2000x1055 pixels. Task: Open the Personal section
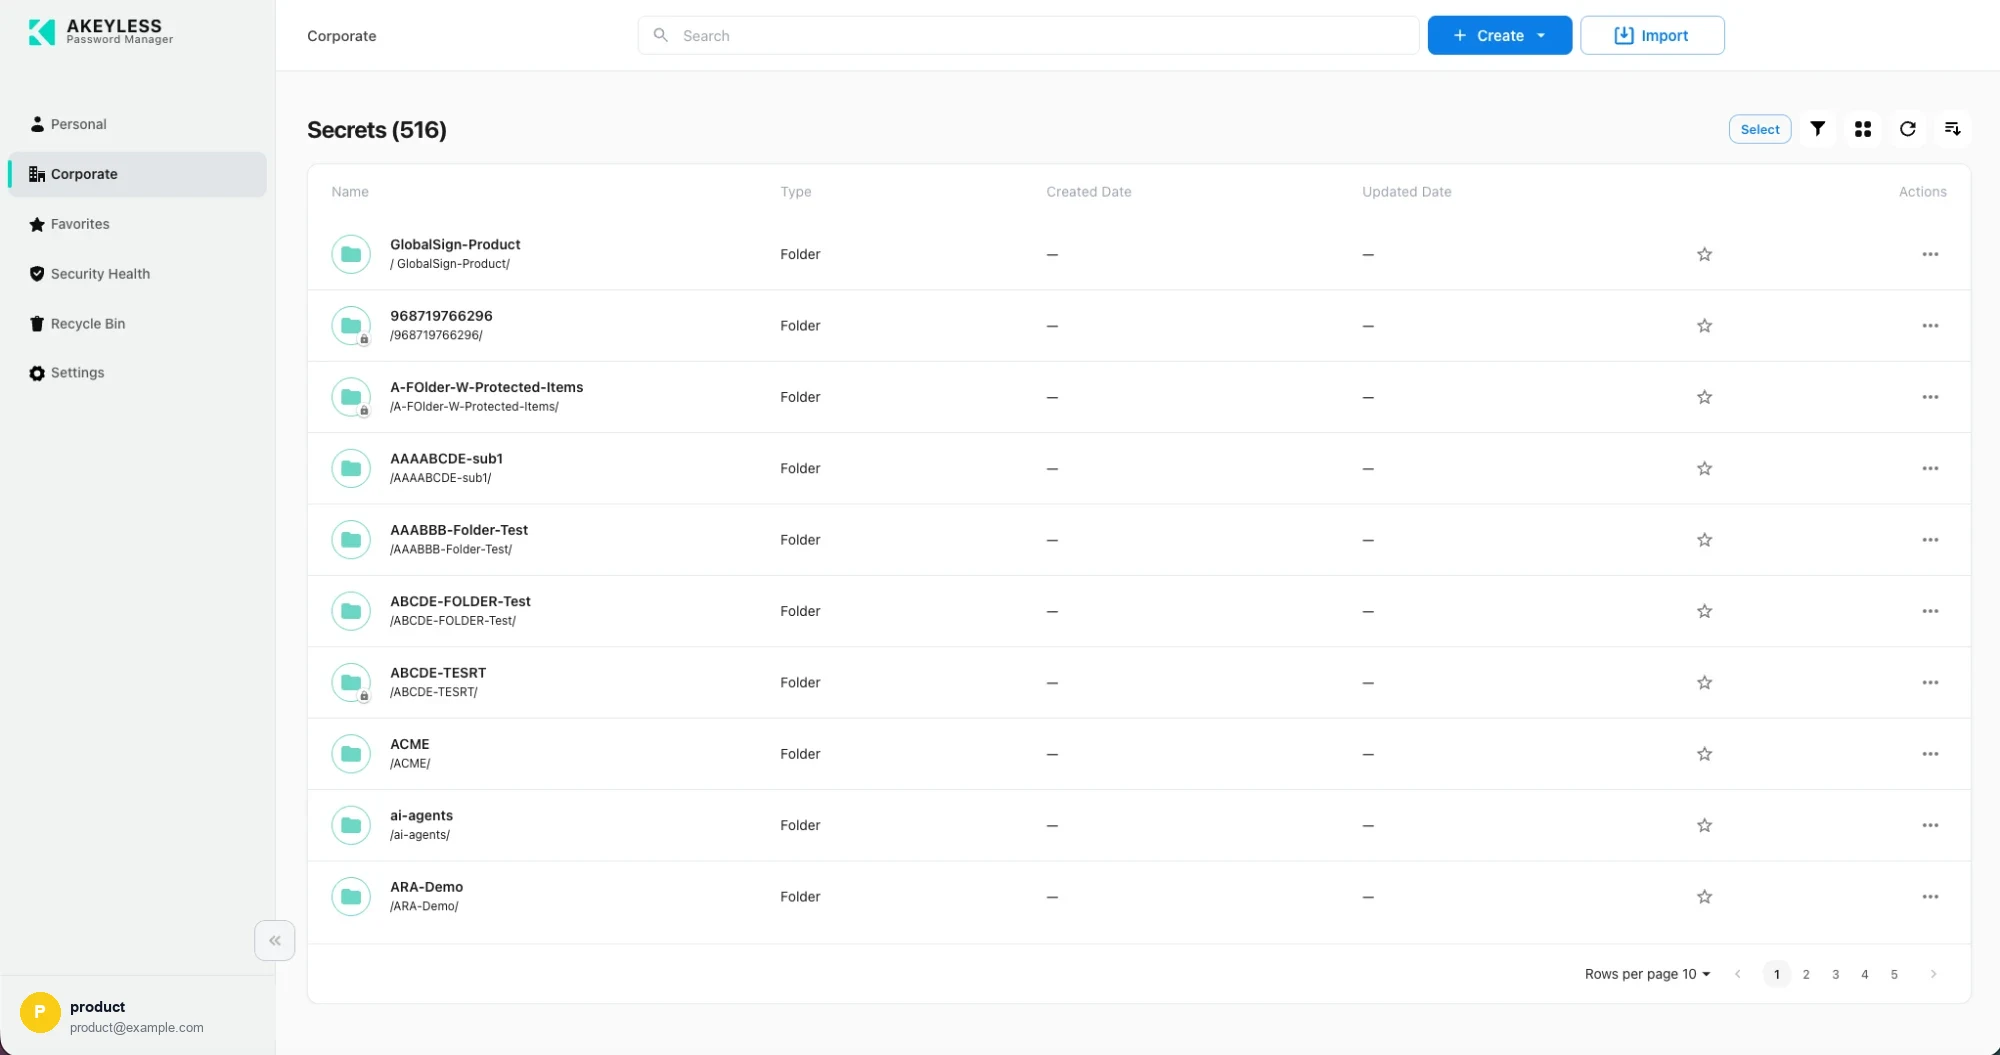pyautogui.click(x=137, y=124)
